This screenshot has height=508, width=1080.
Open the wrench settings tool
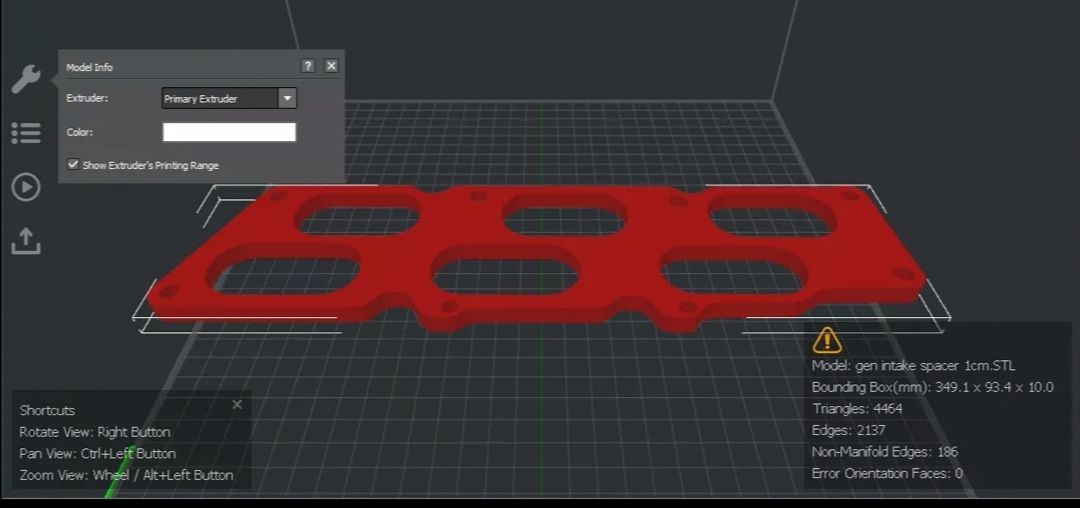coord(26,79)
